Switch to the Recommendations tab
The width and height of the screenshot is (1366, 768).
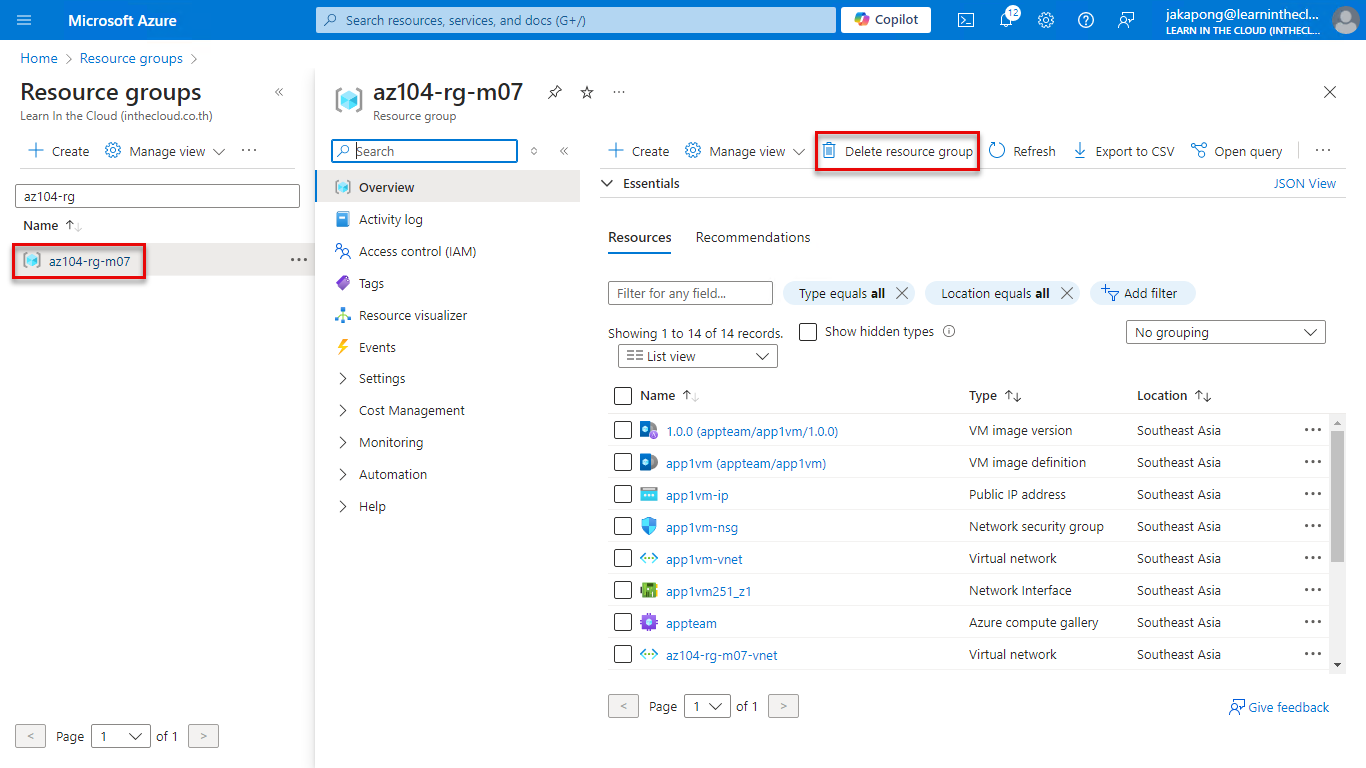pyautogui.click(x=753, y=237)
